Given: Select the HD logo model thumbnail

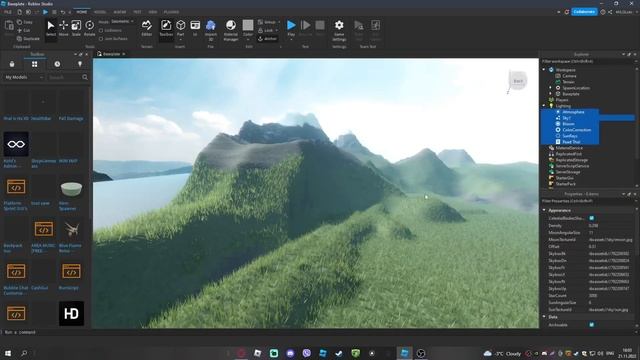Looking at the screenshot, I should click(71, 313).
